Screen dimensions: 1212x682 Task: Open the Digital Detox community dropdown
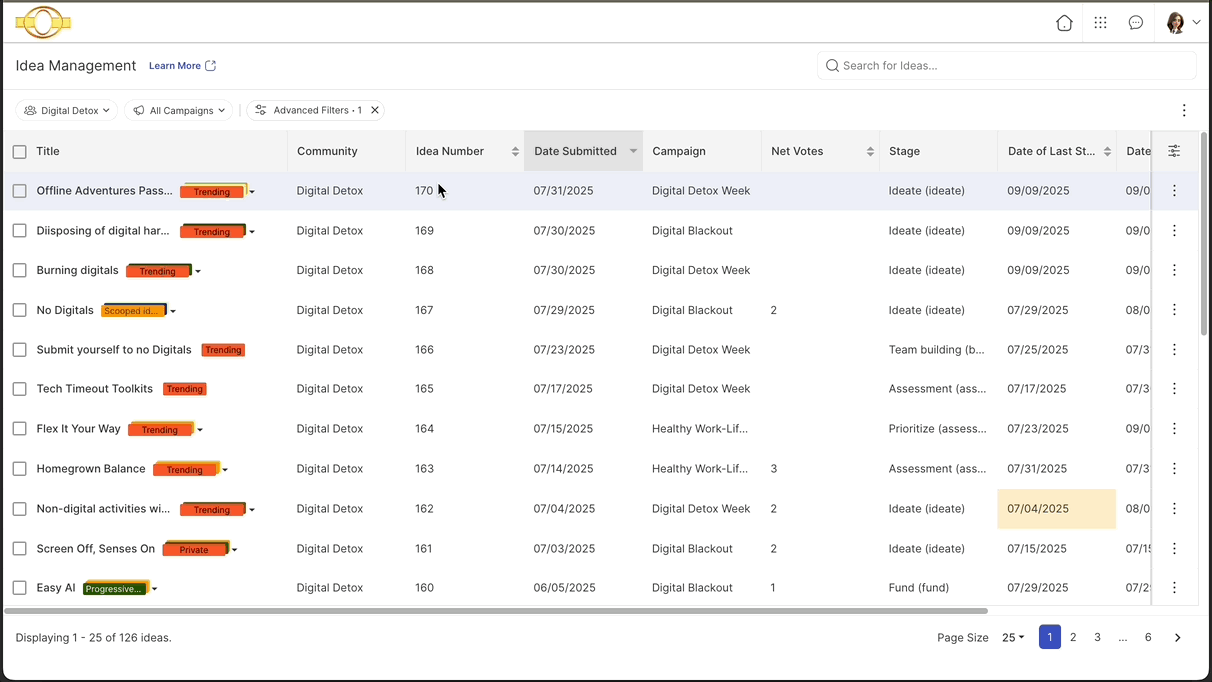[67, 110]
